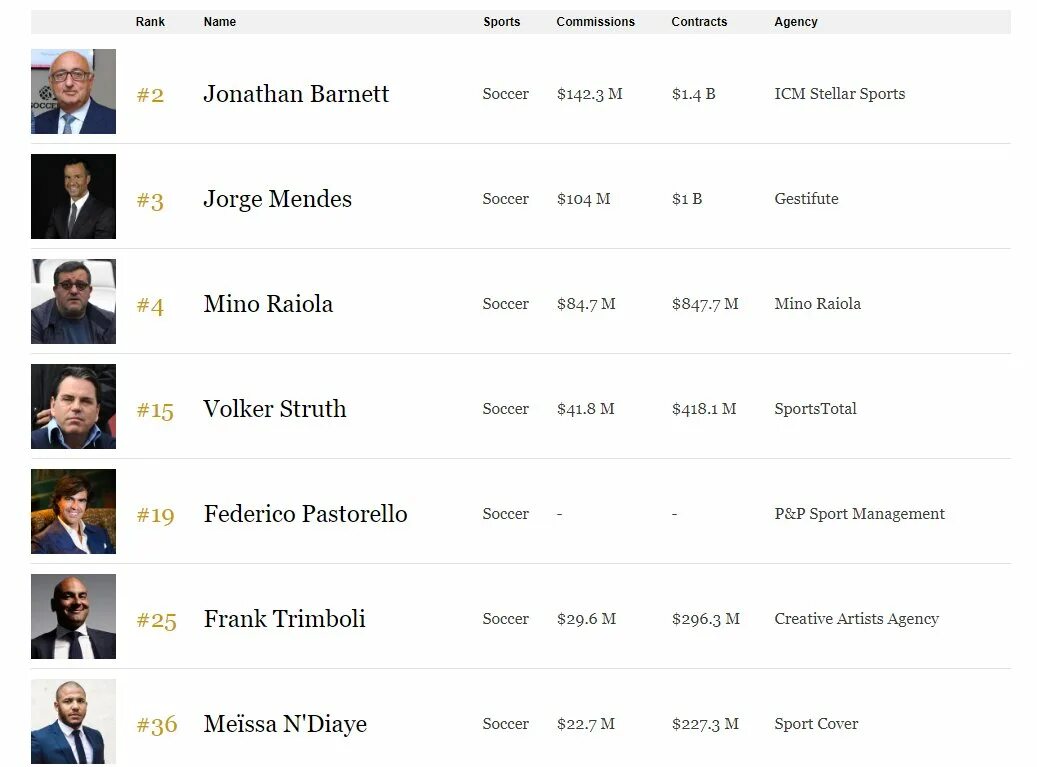Screen dimensions: 1037x767
Task: Open Meïssa N'Diaye's headshot thumbnail
Action: tap(73, 721)
